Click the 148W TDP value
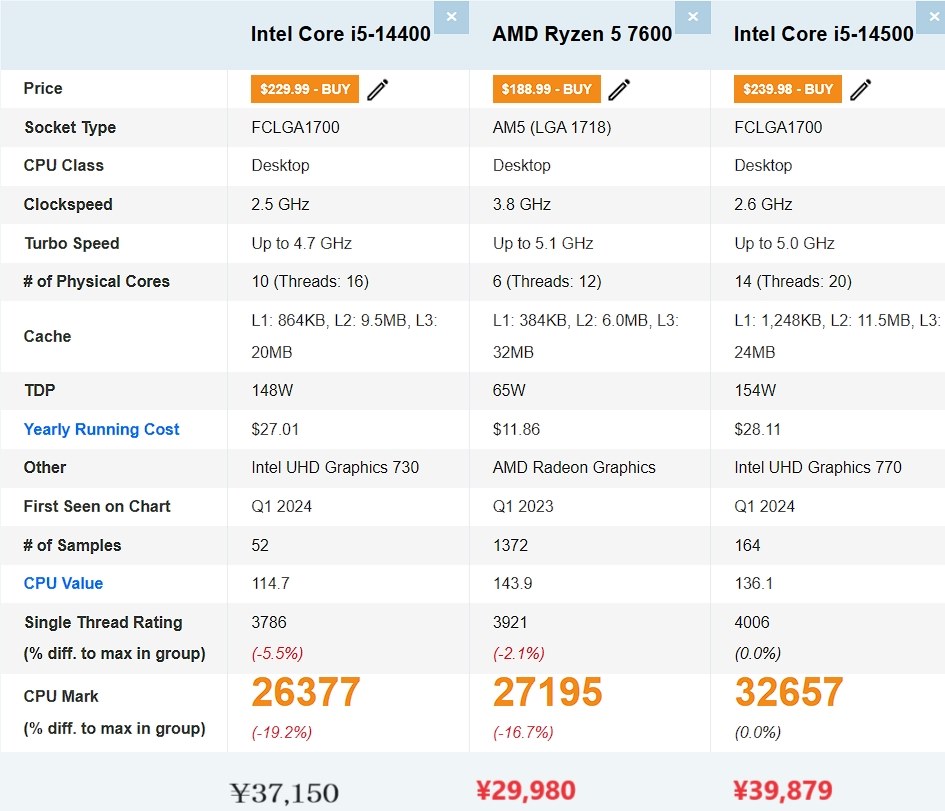 [x=272, y=390]
